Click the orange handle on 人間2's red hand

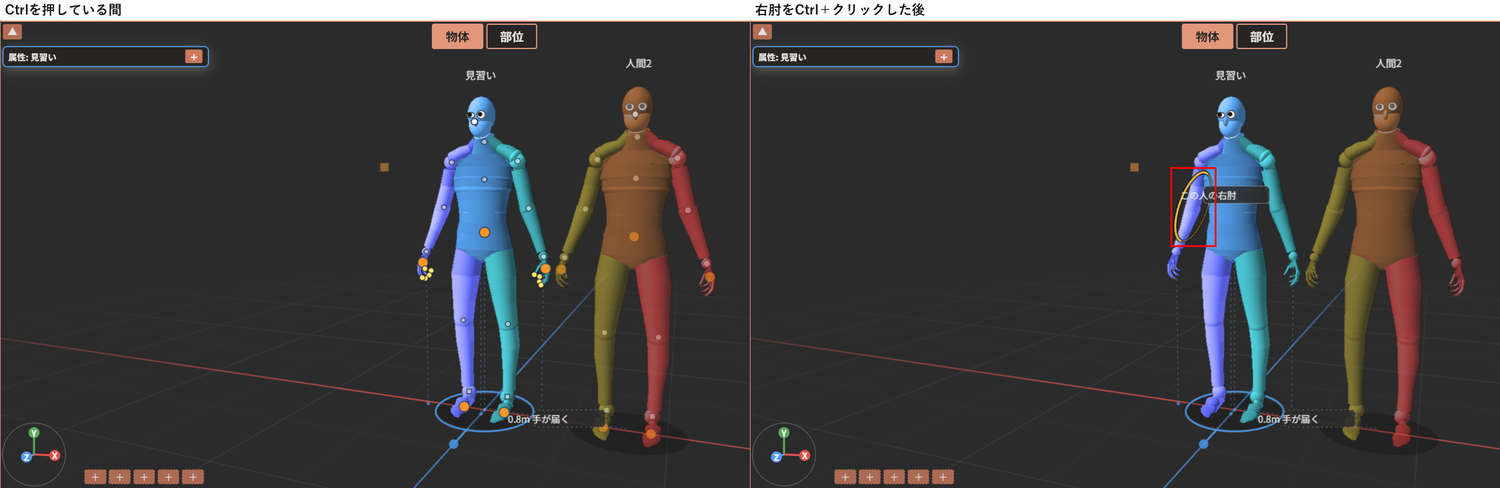709,277
